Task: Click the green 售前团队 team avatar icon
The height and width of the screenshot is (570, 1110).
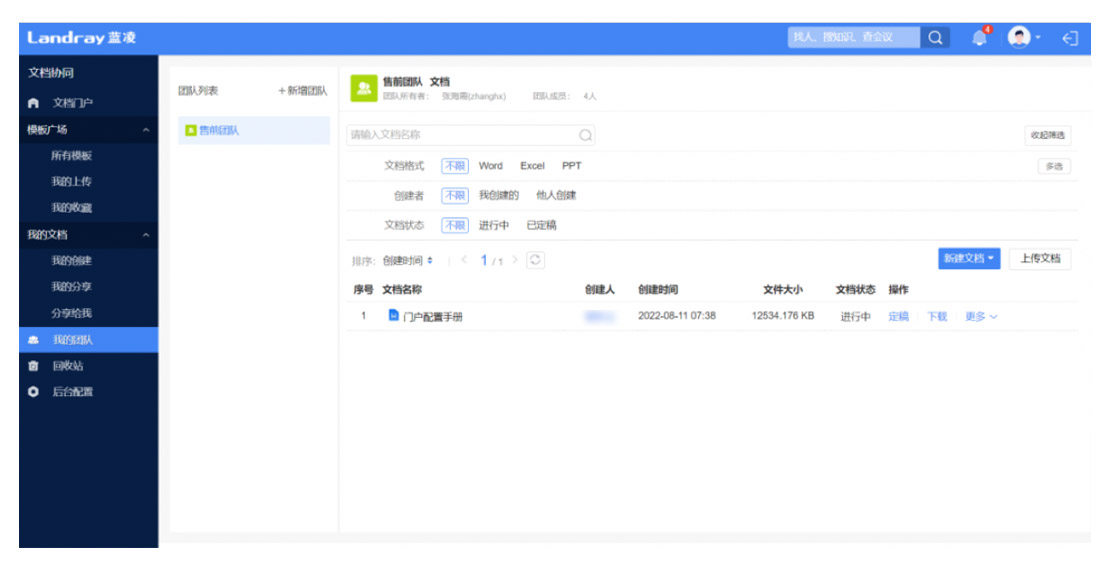Action: click(x=363, y=89)
